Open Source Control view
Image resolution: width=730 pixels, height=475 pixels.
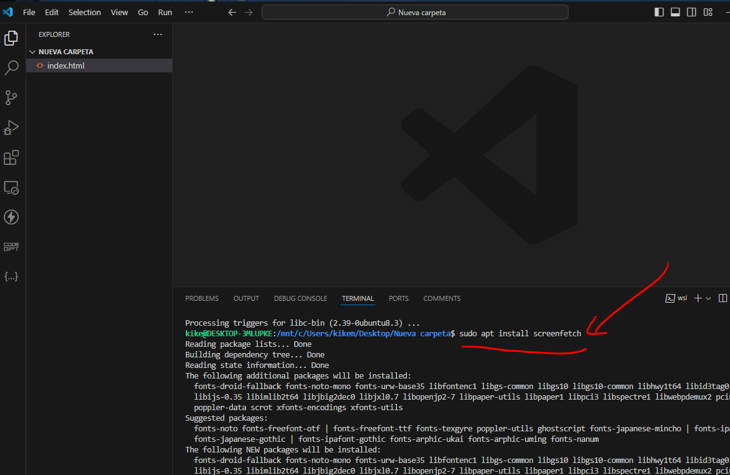coord(12,98)
